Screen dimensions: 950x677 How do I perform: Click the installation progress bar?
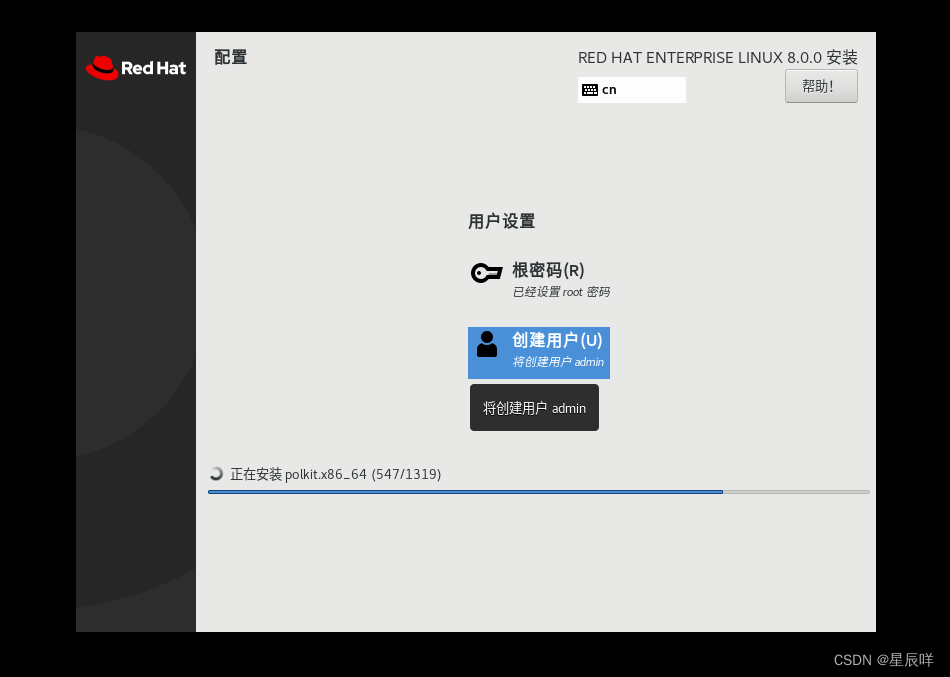[x=539, y=492]
